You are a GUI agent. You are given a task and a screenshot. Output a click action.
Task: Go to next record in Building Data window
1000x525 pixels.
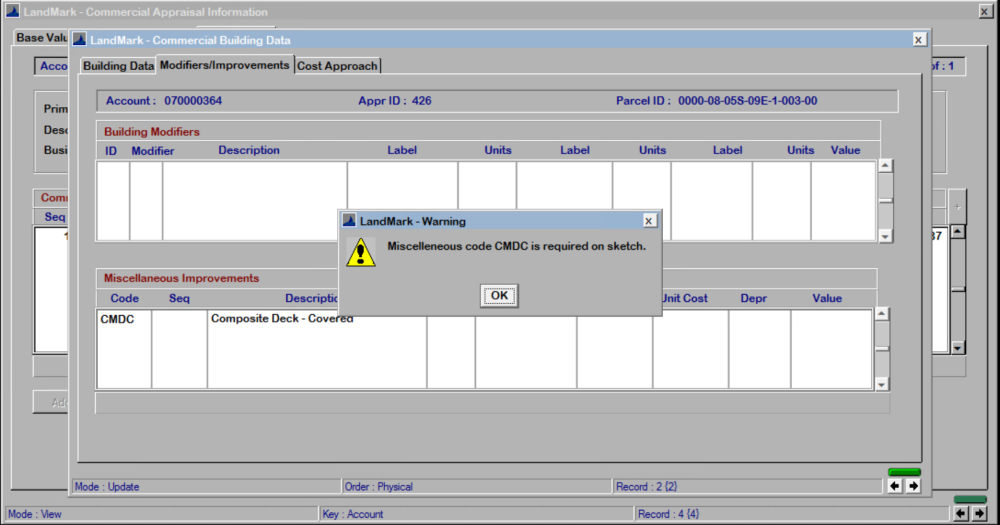(x=913, y=486)
